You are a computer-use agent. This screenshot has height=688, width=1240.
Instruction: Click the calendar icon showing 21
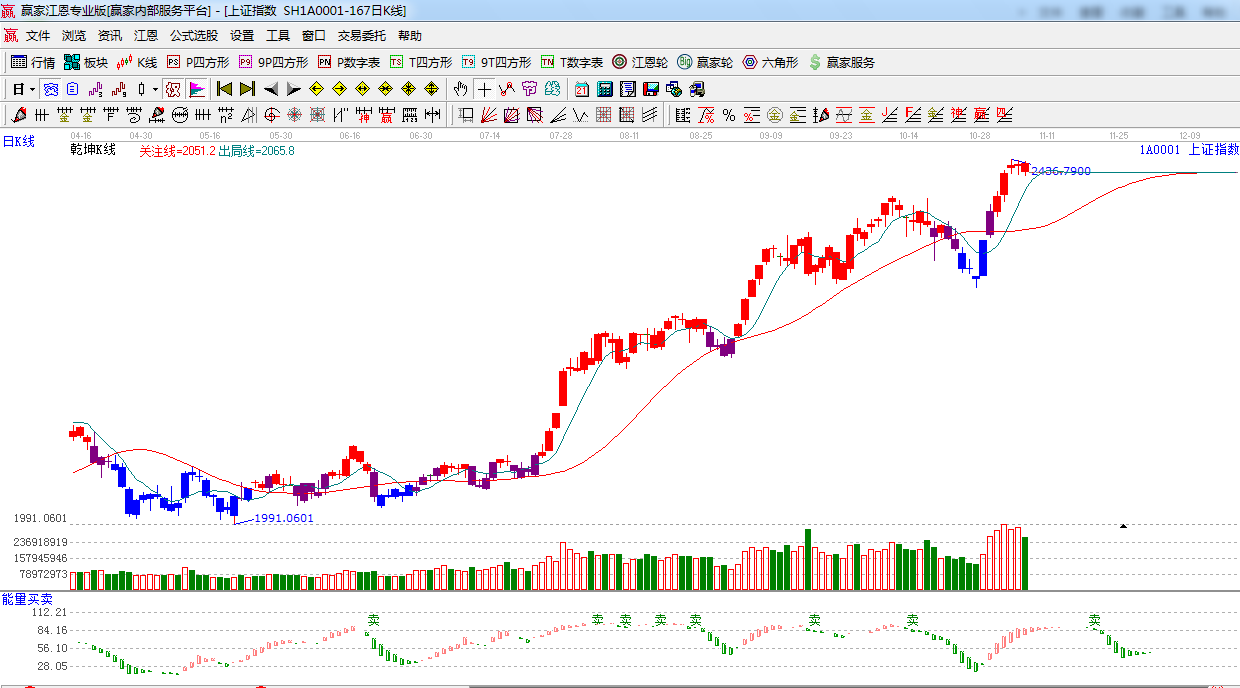click(581, 89)
